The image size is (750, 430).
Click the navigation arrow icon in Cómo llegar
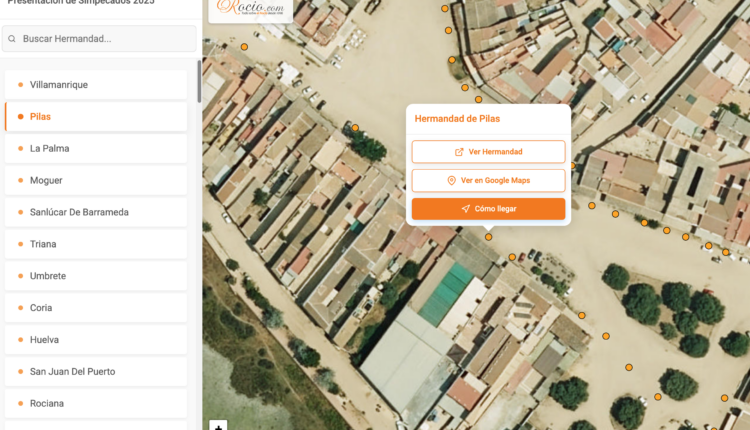click(465, 209)
